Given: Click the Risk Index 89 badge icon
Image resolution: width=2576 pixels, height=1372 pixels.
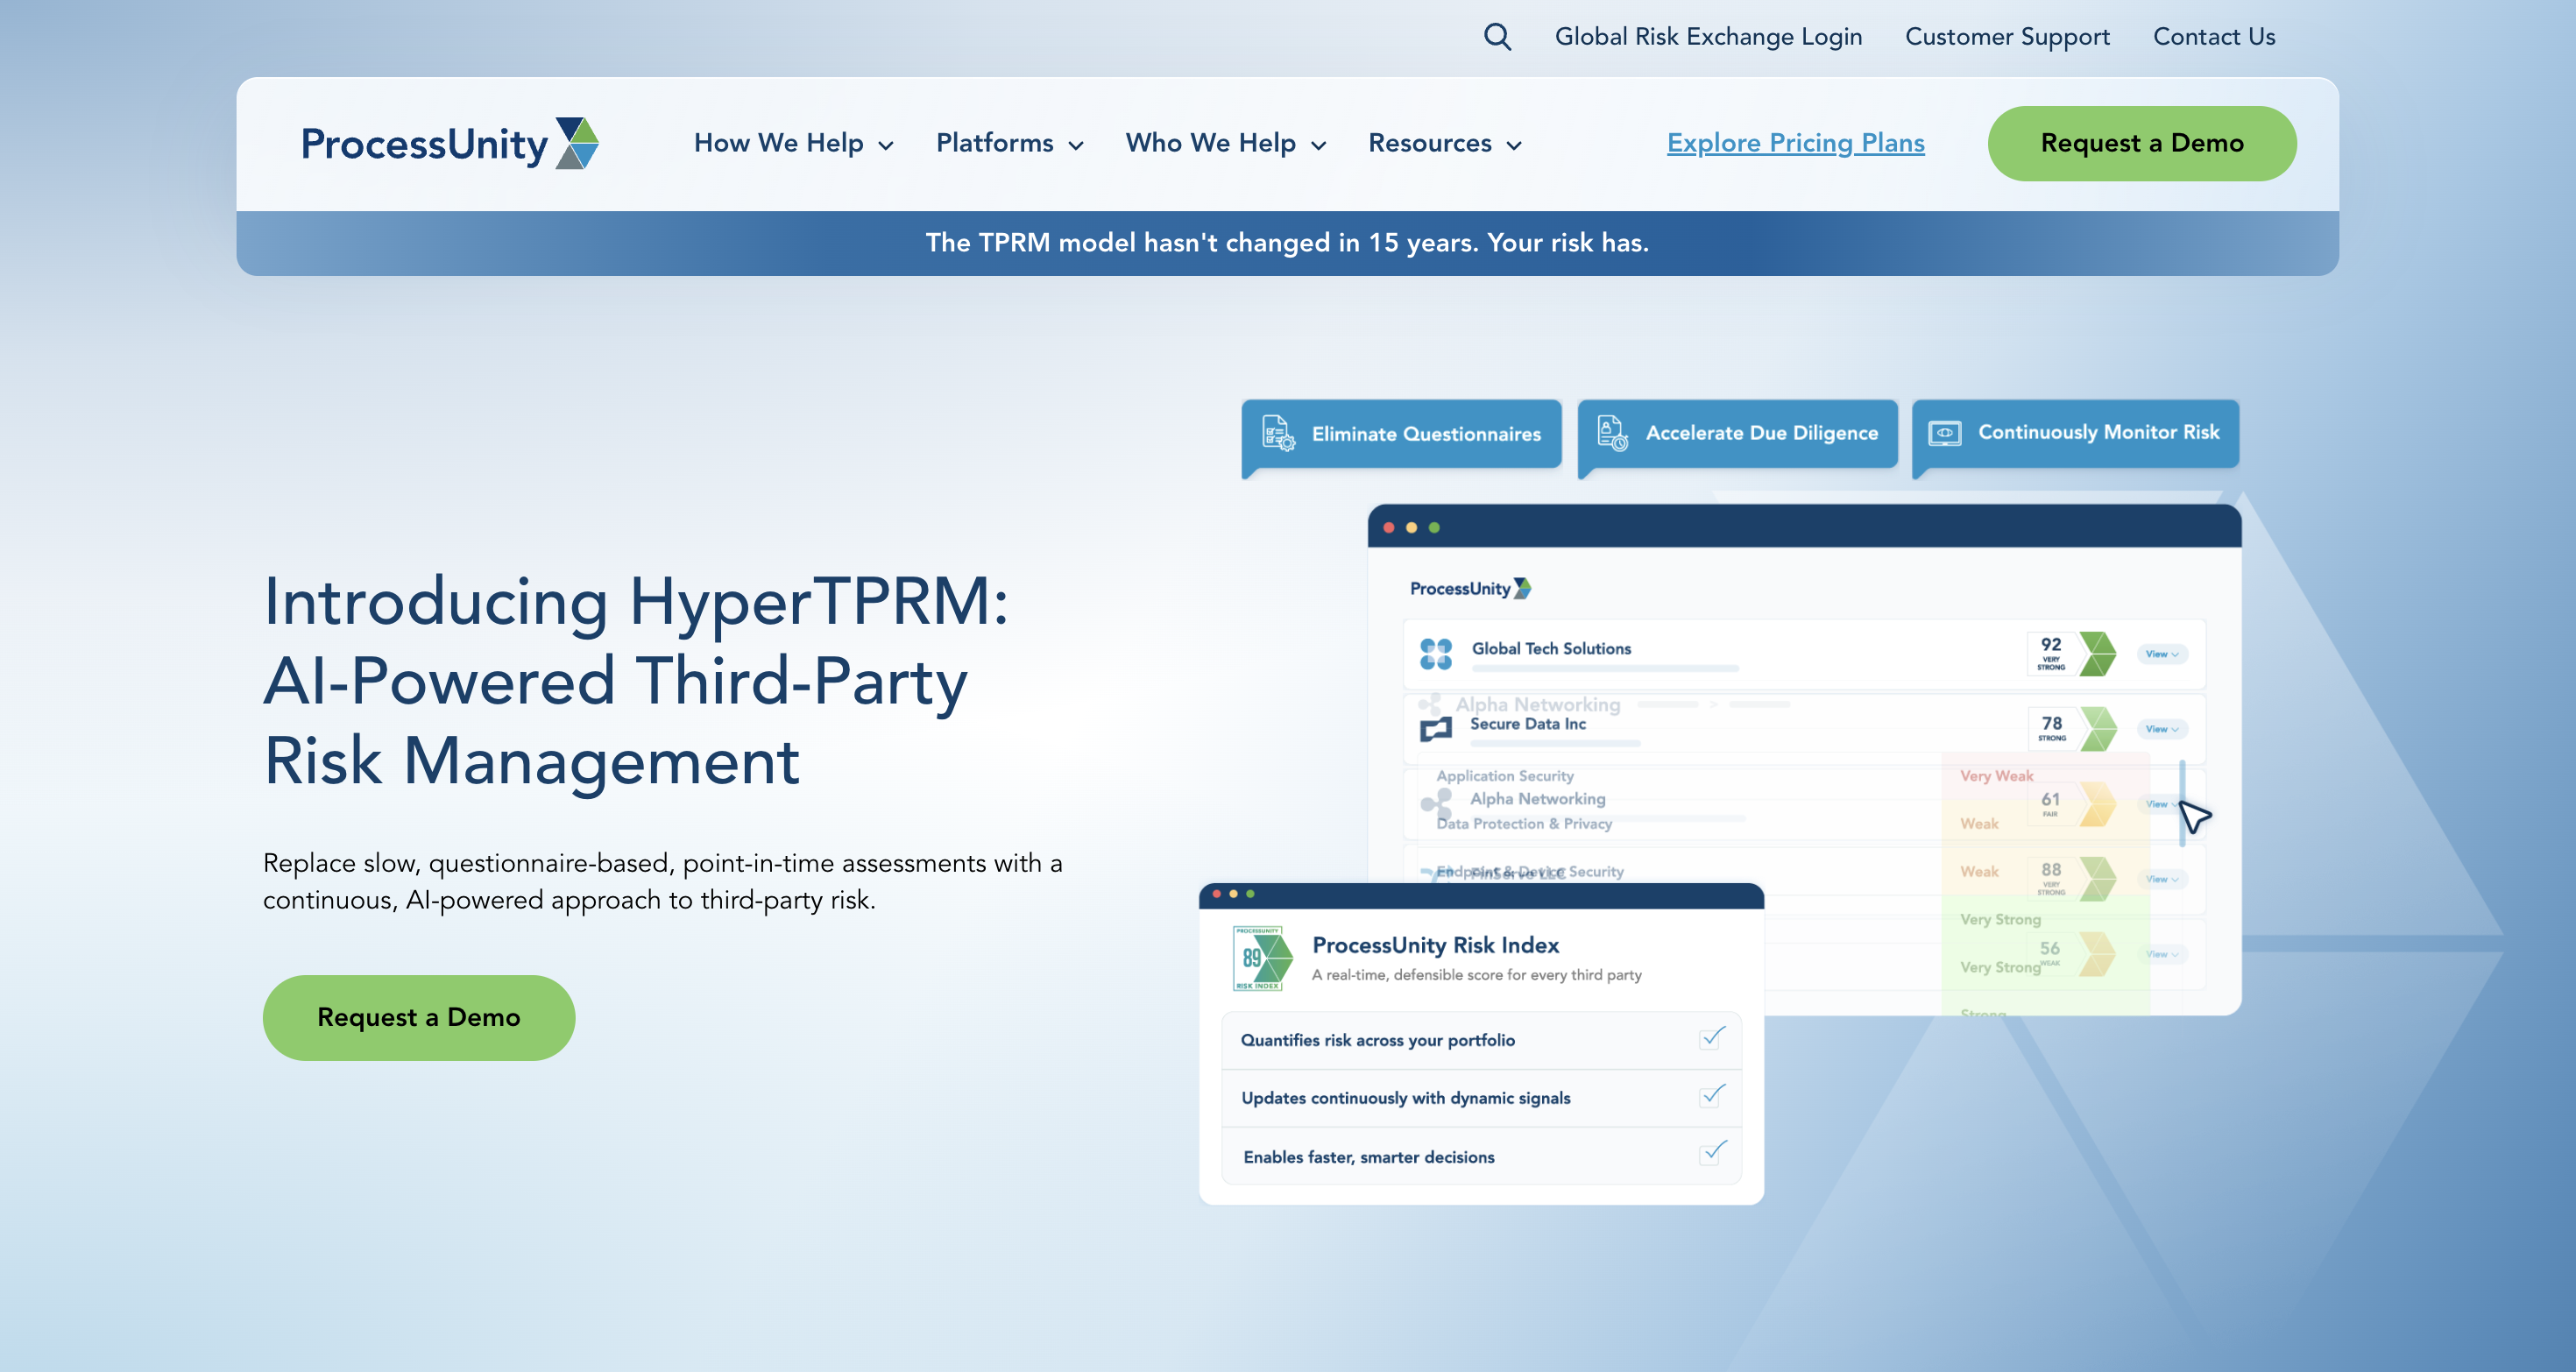Looking at the screenshot, I should coord(1263,958).
